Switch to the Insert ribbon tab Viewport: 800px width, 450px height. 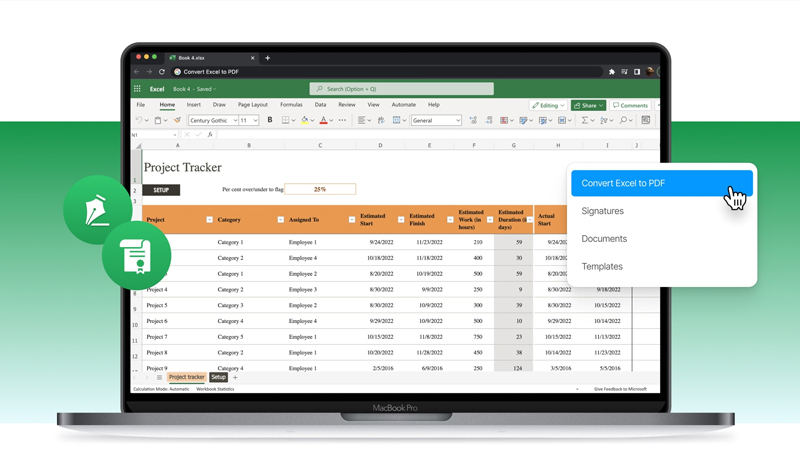(193, 104)
